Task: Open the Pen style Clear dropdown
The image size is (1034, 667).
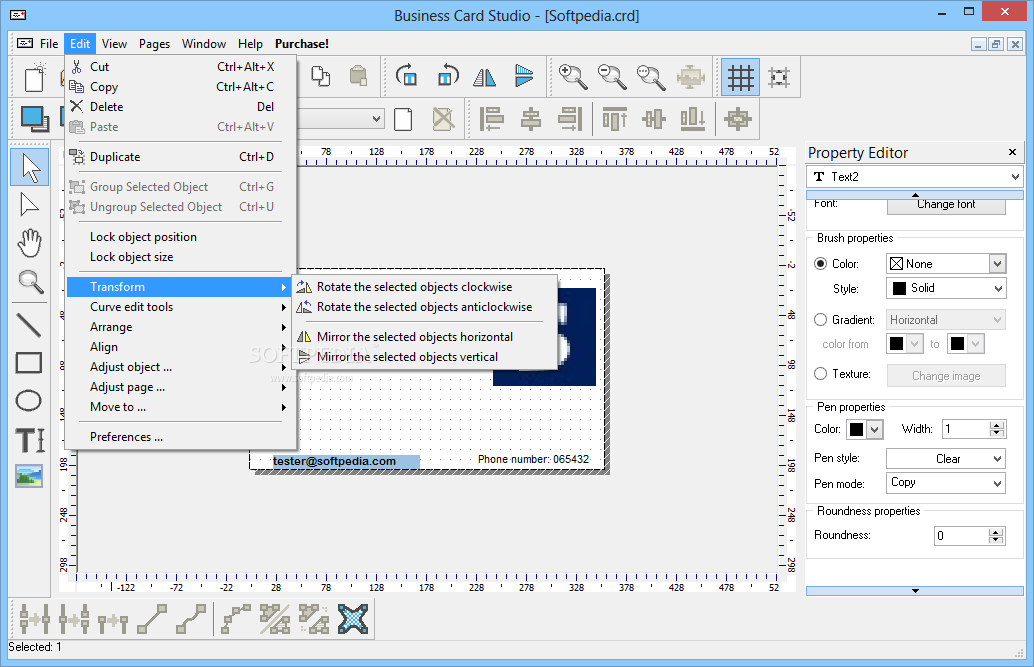Action: point(946,459)
